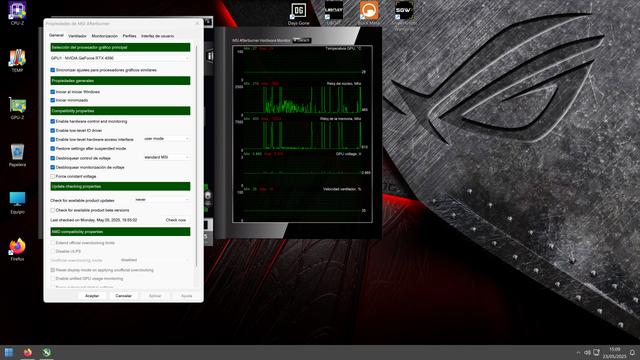640x360 pixels.
Task: Toggle the Iniciar minimizado checkbox
Action: (53, 100)
